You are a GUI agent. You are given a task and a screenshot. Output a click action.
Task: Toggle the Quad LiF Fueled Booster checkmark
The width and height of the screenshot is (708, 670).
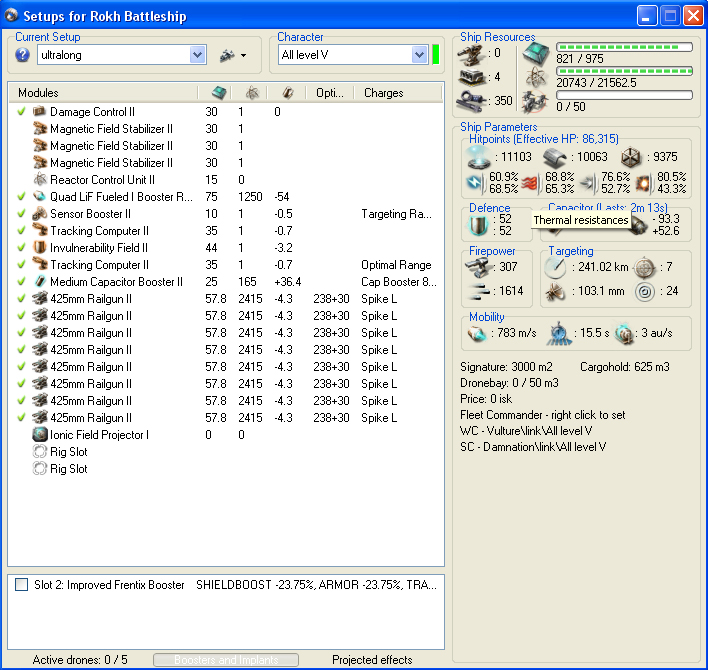[21, 196]
